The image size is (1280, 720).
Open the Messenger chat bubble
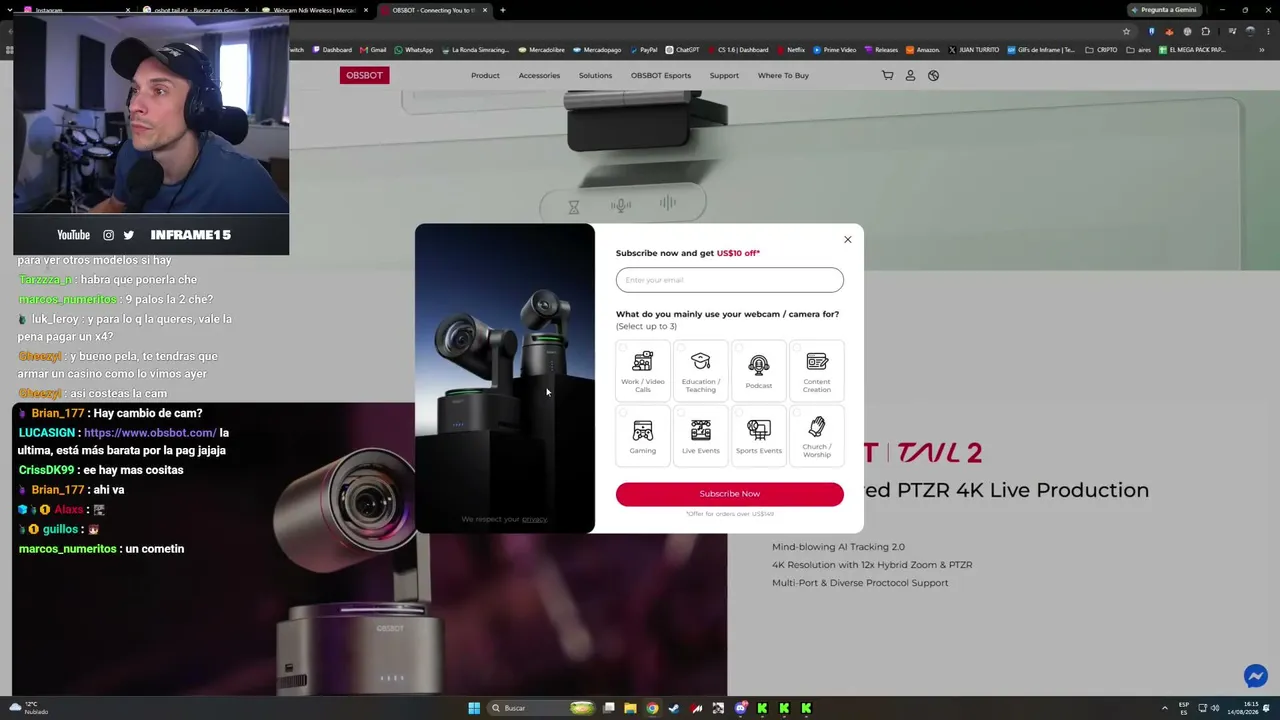point(1256,676)
